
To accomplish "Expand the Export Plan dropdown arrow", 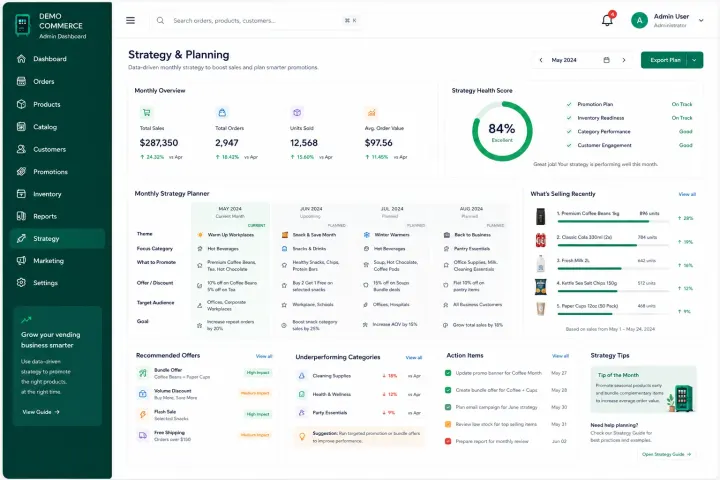I will point(695,60).
